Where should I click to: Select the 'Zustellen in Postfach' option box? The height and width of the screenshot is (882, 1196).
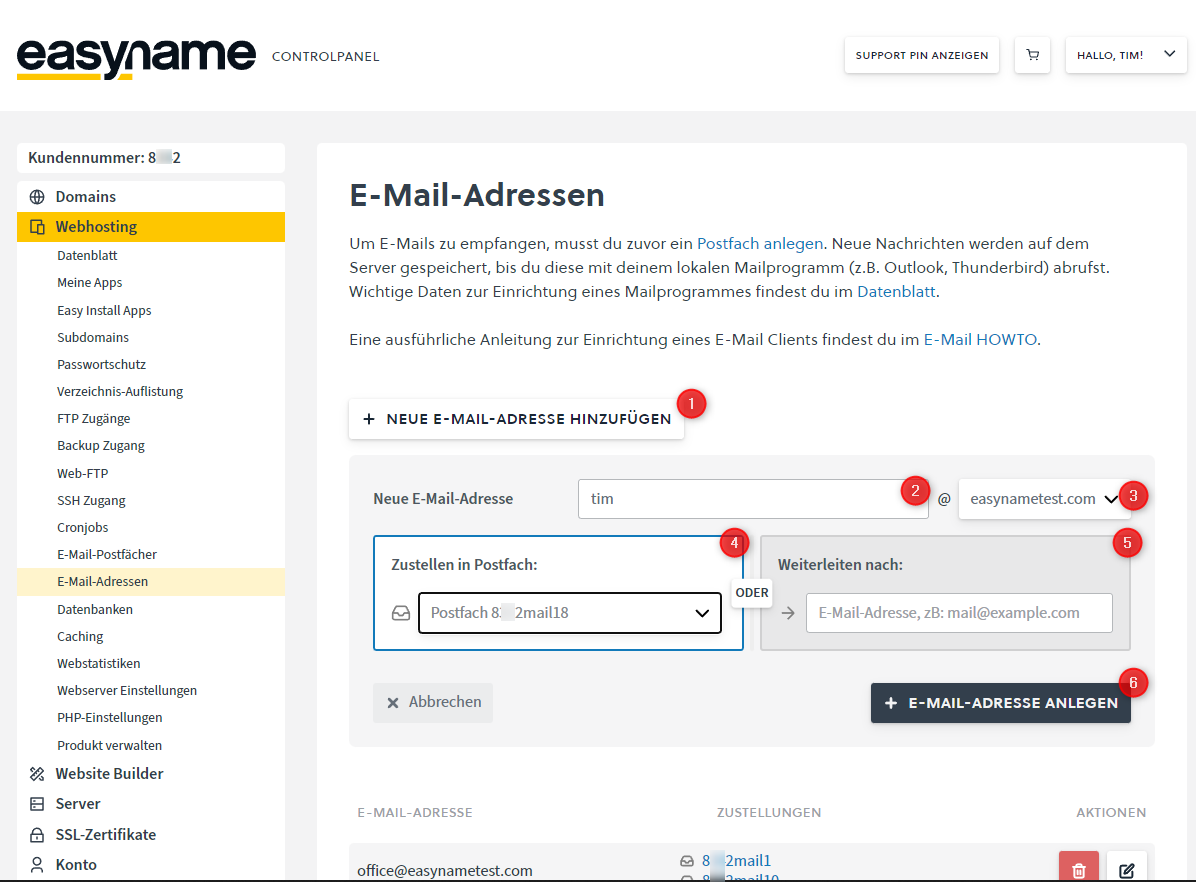tap(557, 564)
